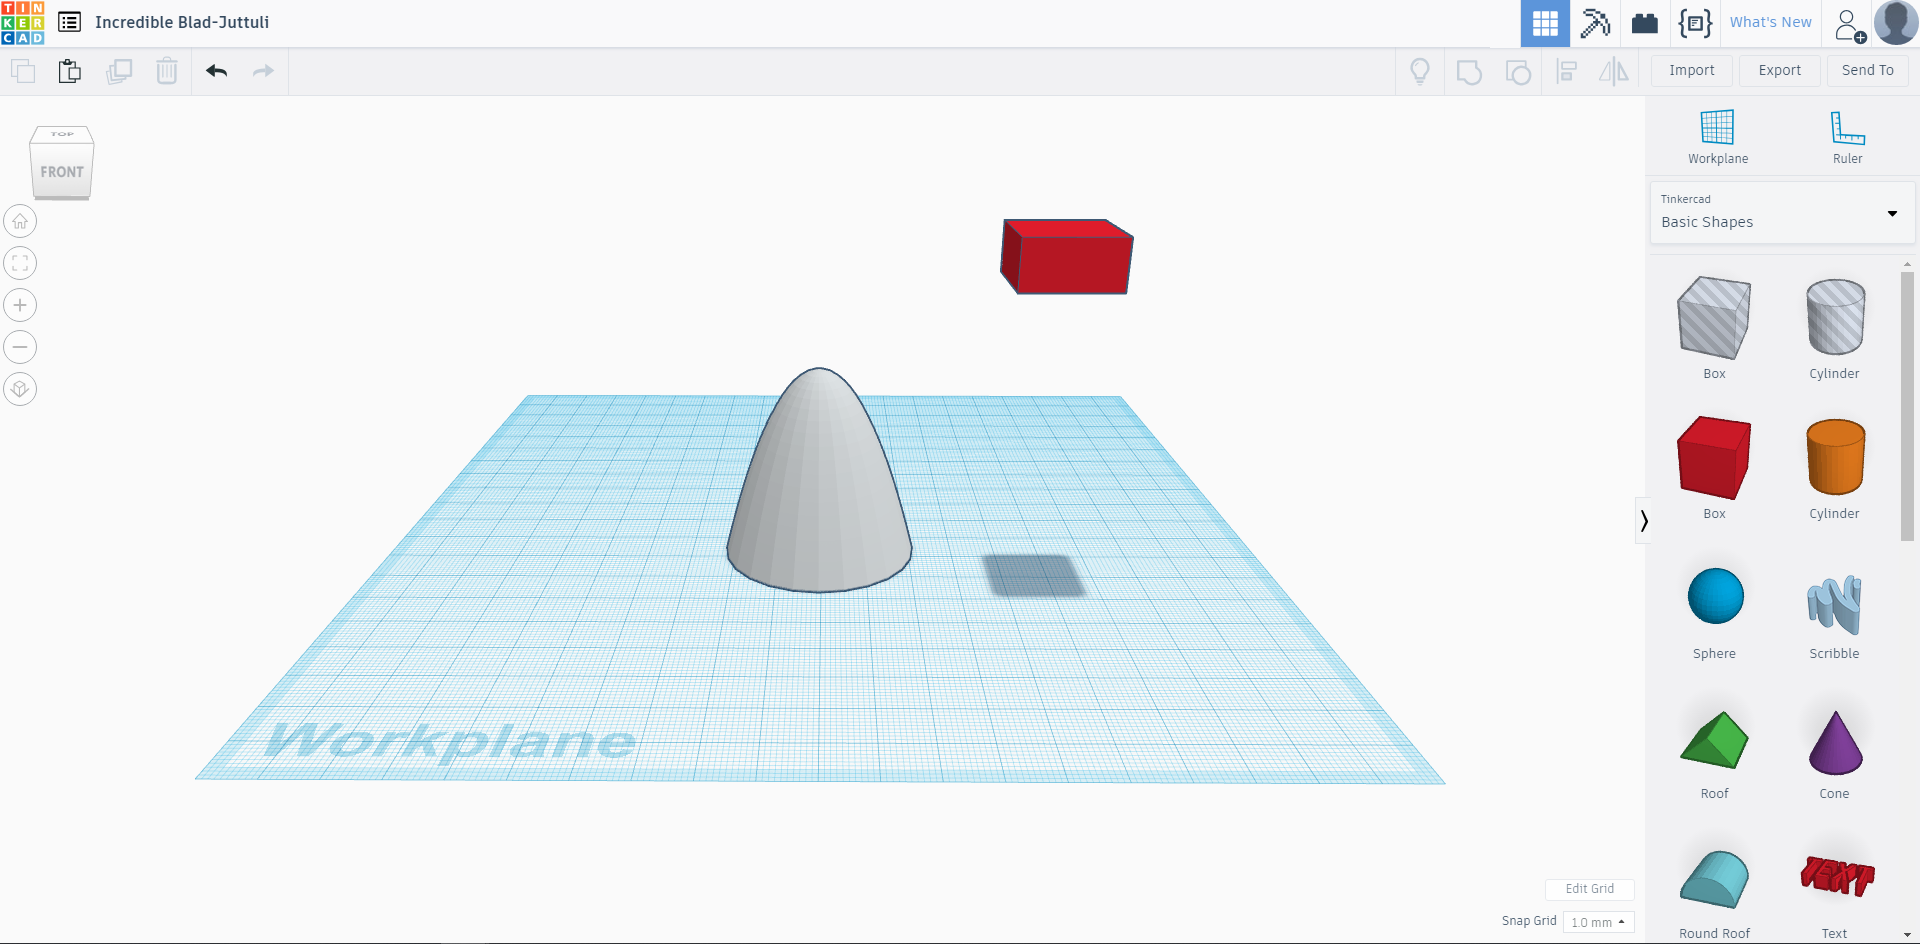Zoom in with plus button
The image size is (1920, 944).
pos(20,305)
